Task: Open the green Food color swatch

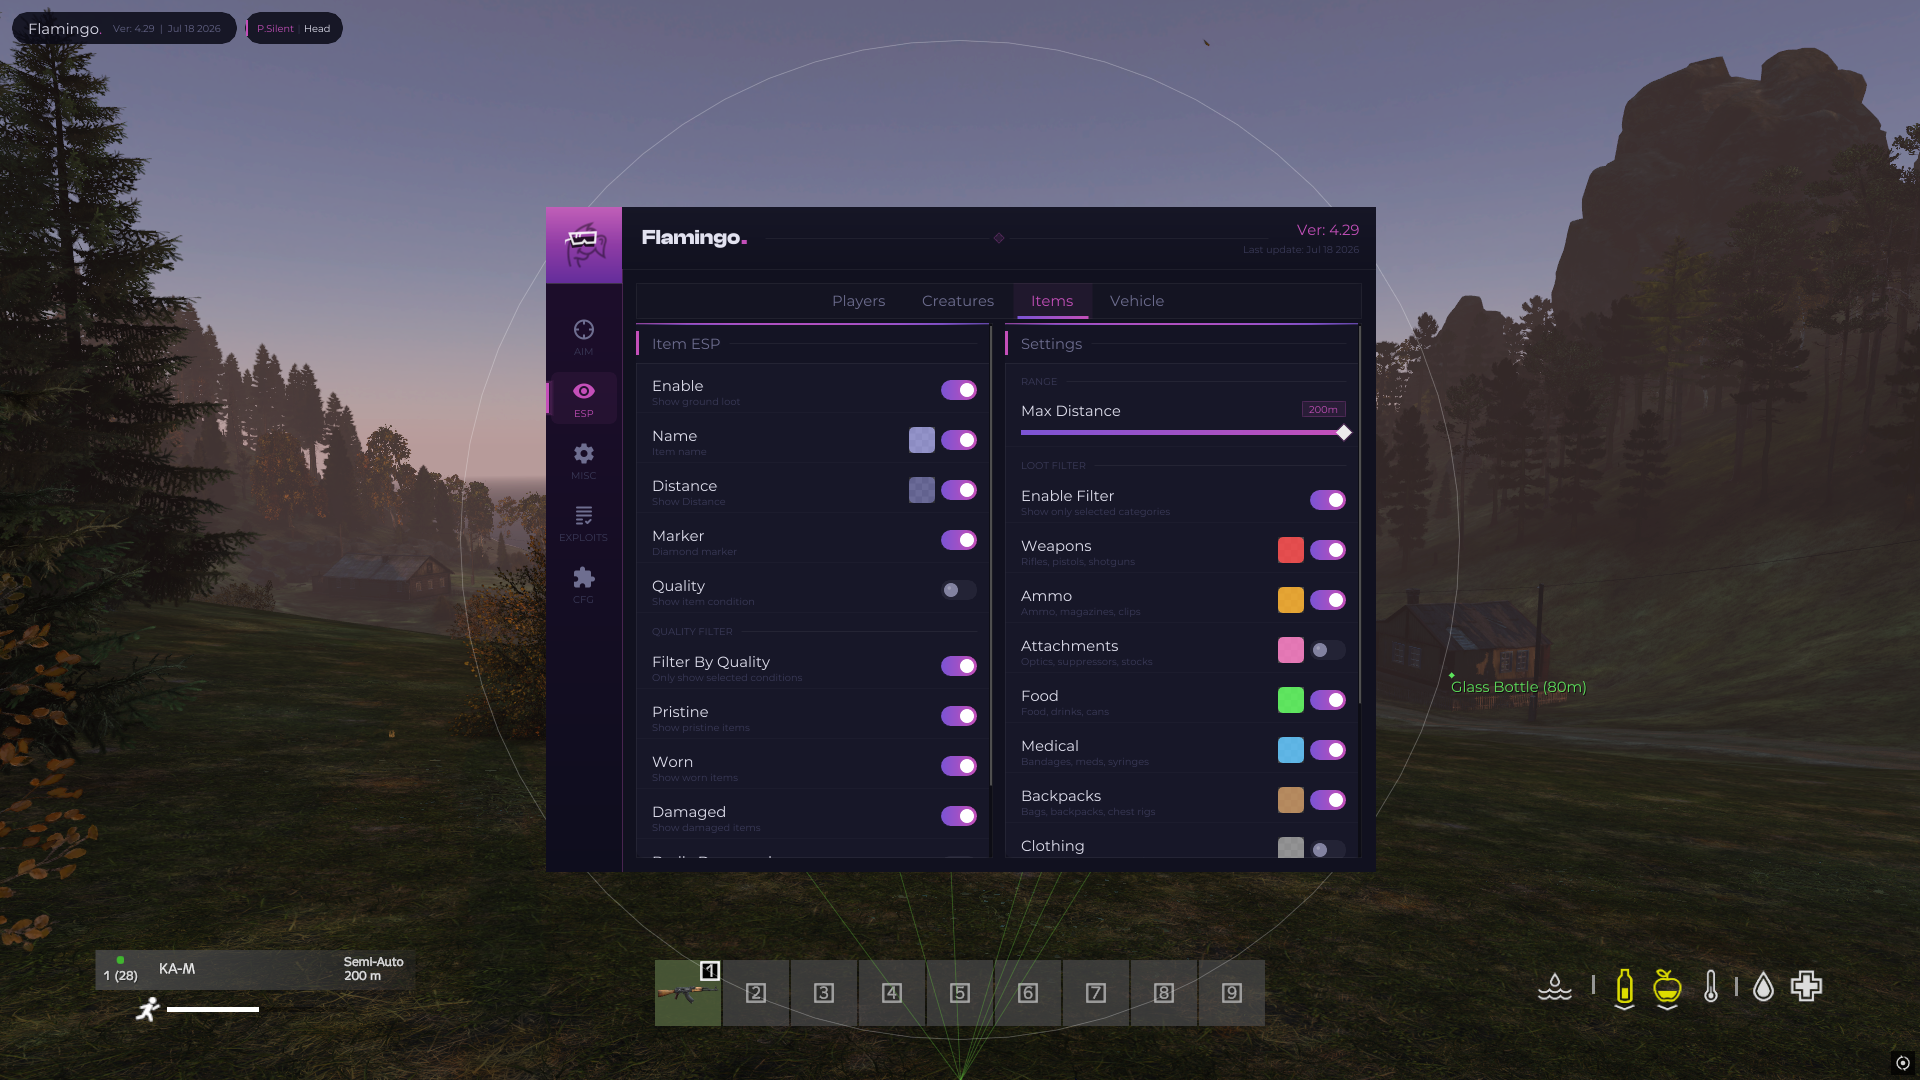Action: (1291, 700)
